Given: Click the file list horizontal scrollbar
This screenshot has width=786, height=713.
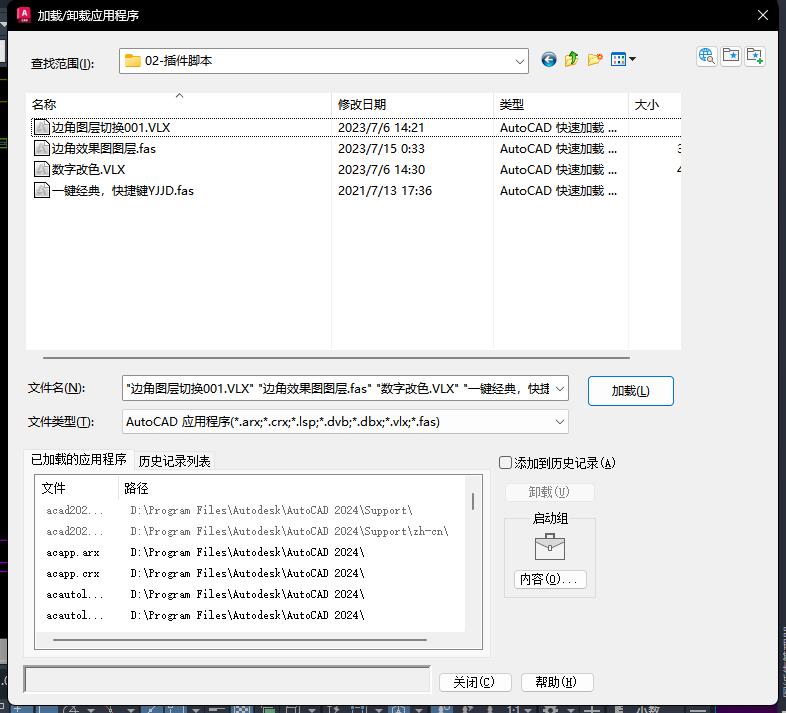Looking at the screenshot, I should tap(336, 358).
